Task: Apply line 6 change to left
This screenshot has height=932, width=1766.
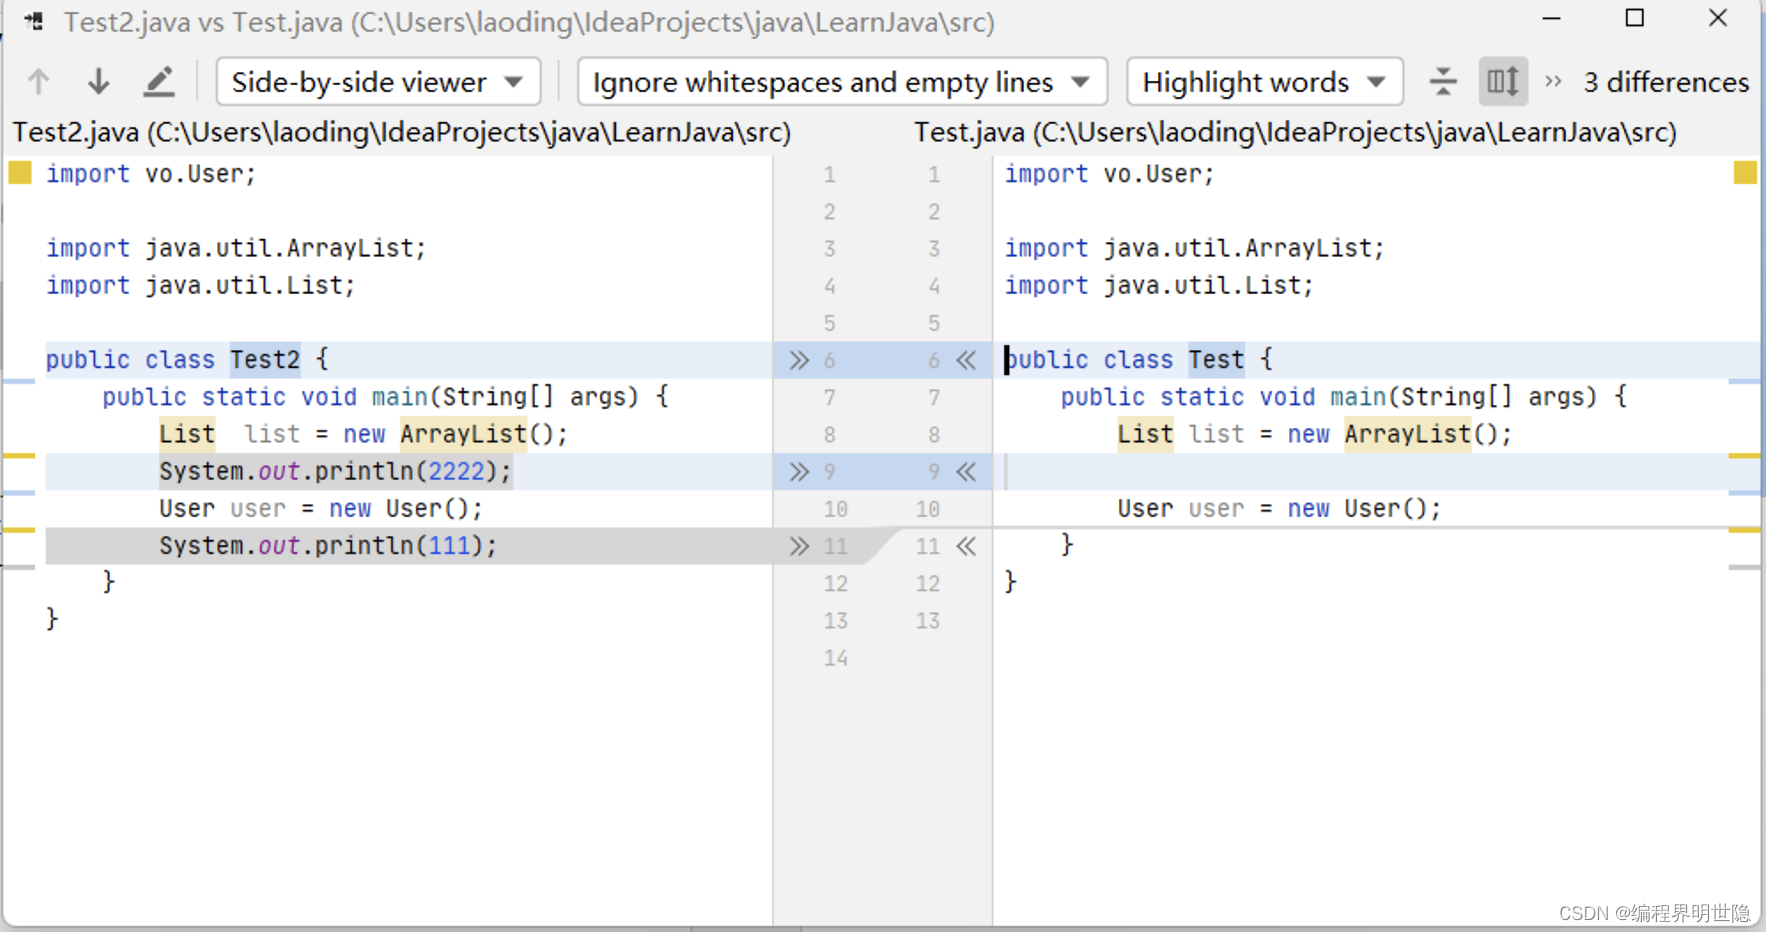Action: (x=966, y=360)
